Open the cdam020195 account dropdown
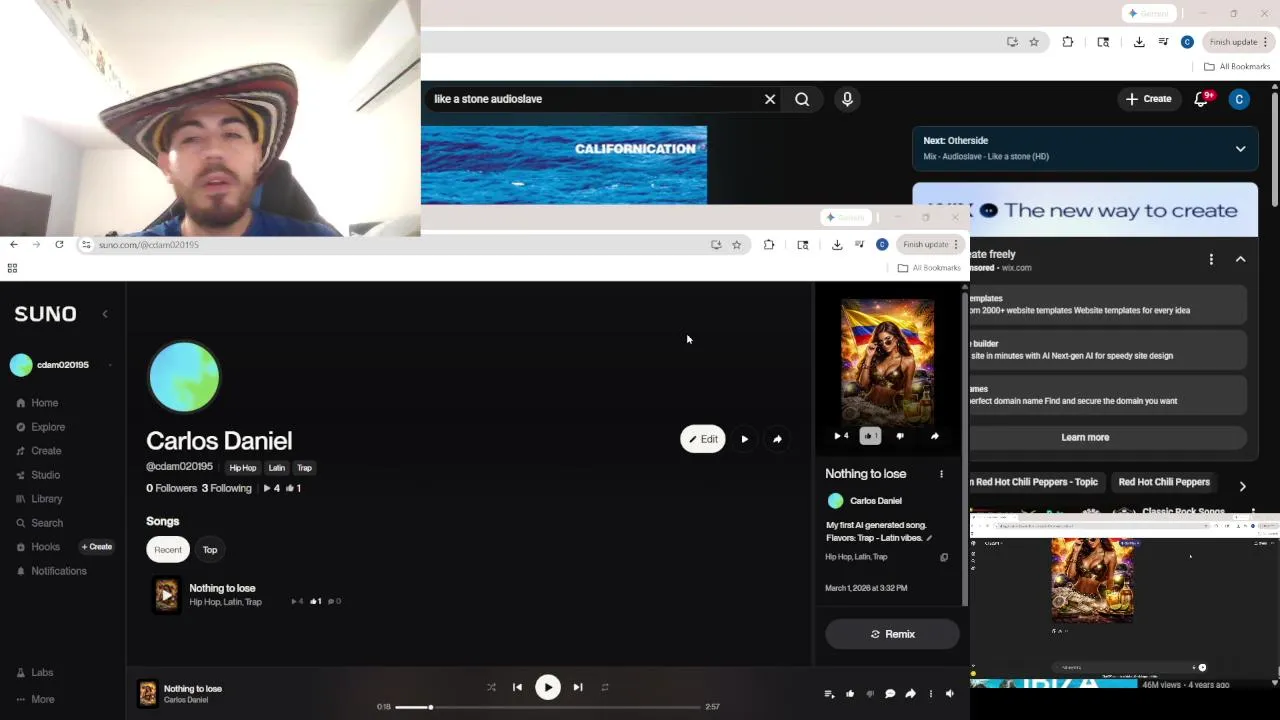 pyautogui.click(x=60, y=365)
